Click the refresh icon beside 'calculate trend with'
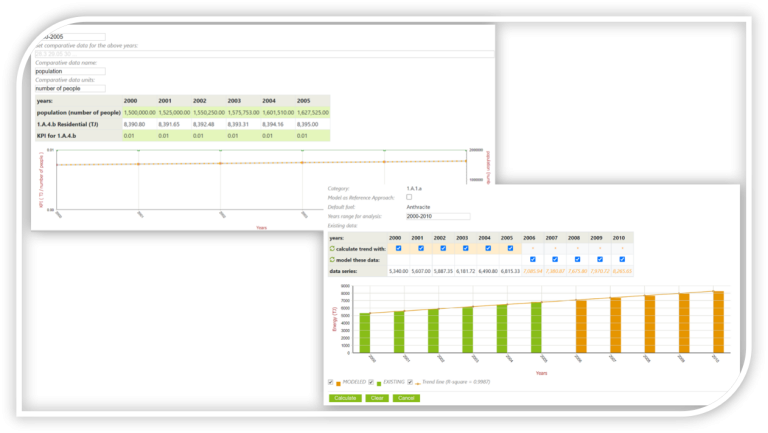Image resolution: width=768 pixels, height=433 pixels. point(332,248)
